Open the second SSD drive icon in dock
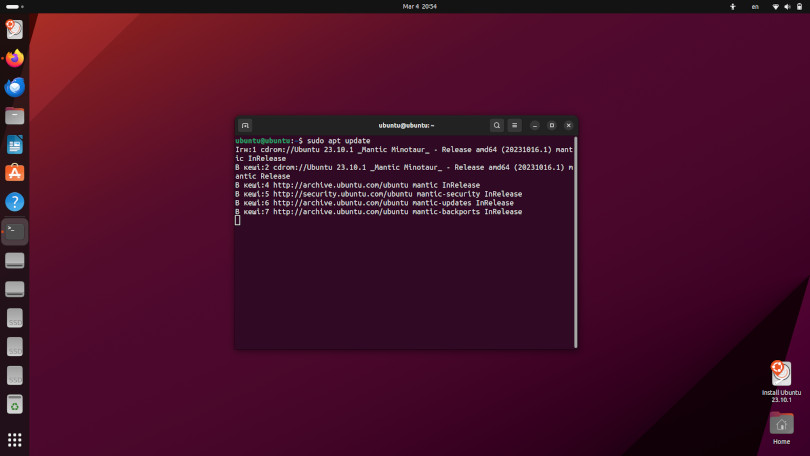 tap(14, 347)
